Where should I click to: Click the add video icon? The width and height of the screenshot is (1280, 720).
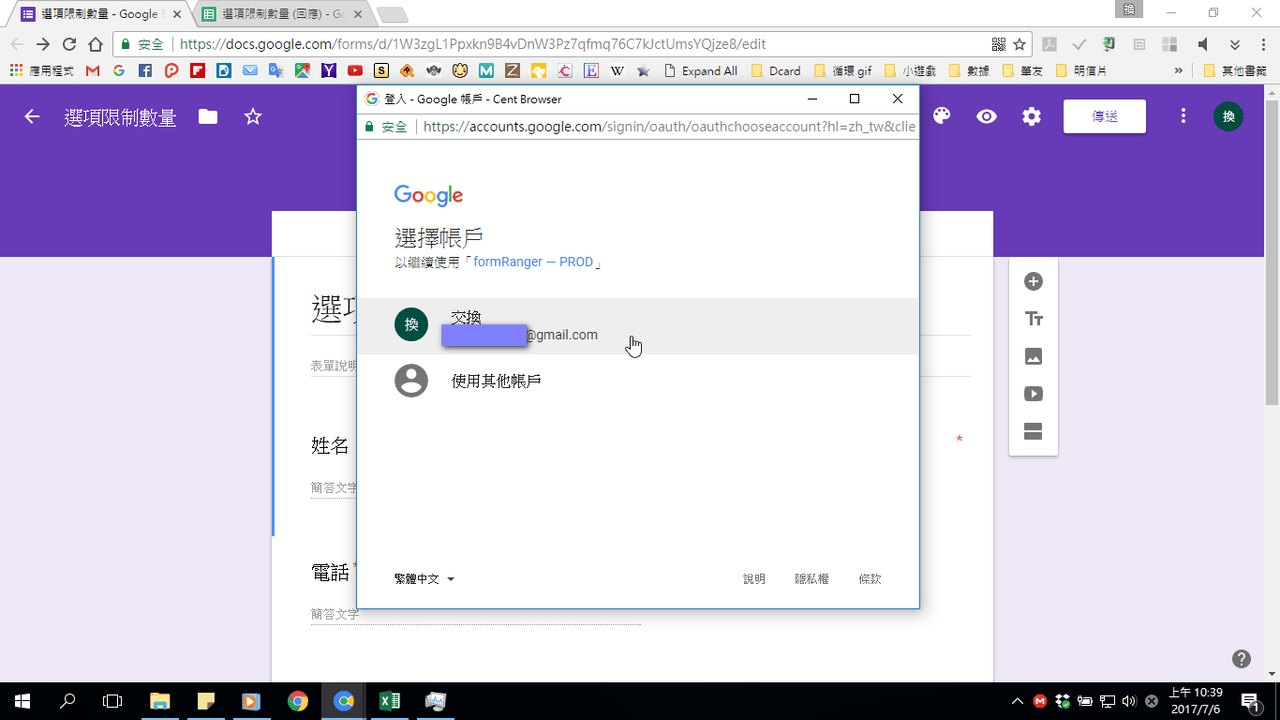pos(1034,394)
